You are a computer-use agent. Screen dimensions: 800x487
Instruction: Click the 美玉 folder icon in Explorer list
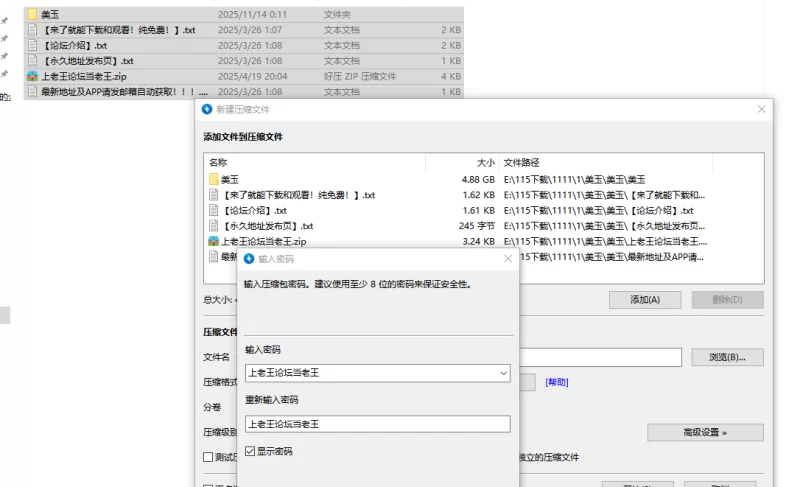click(x=33, y=15)
